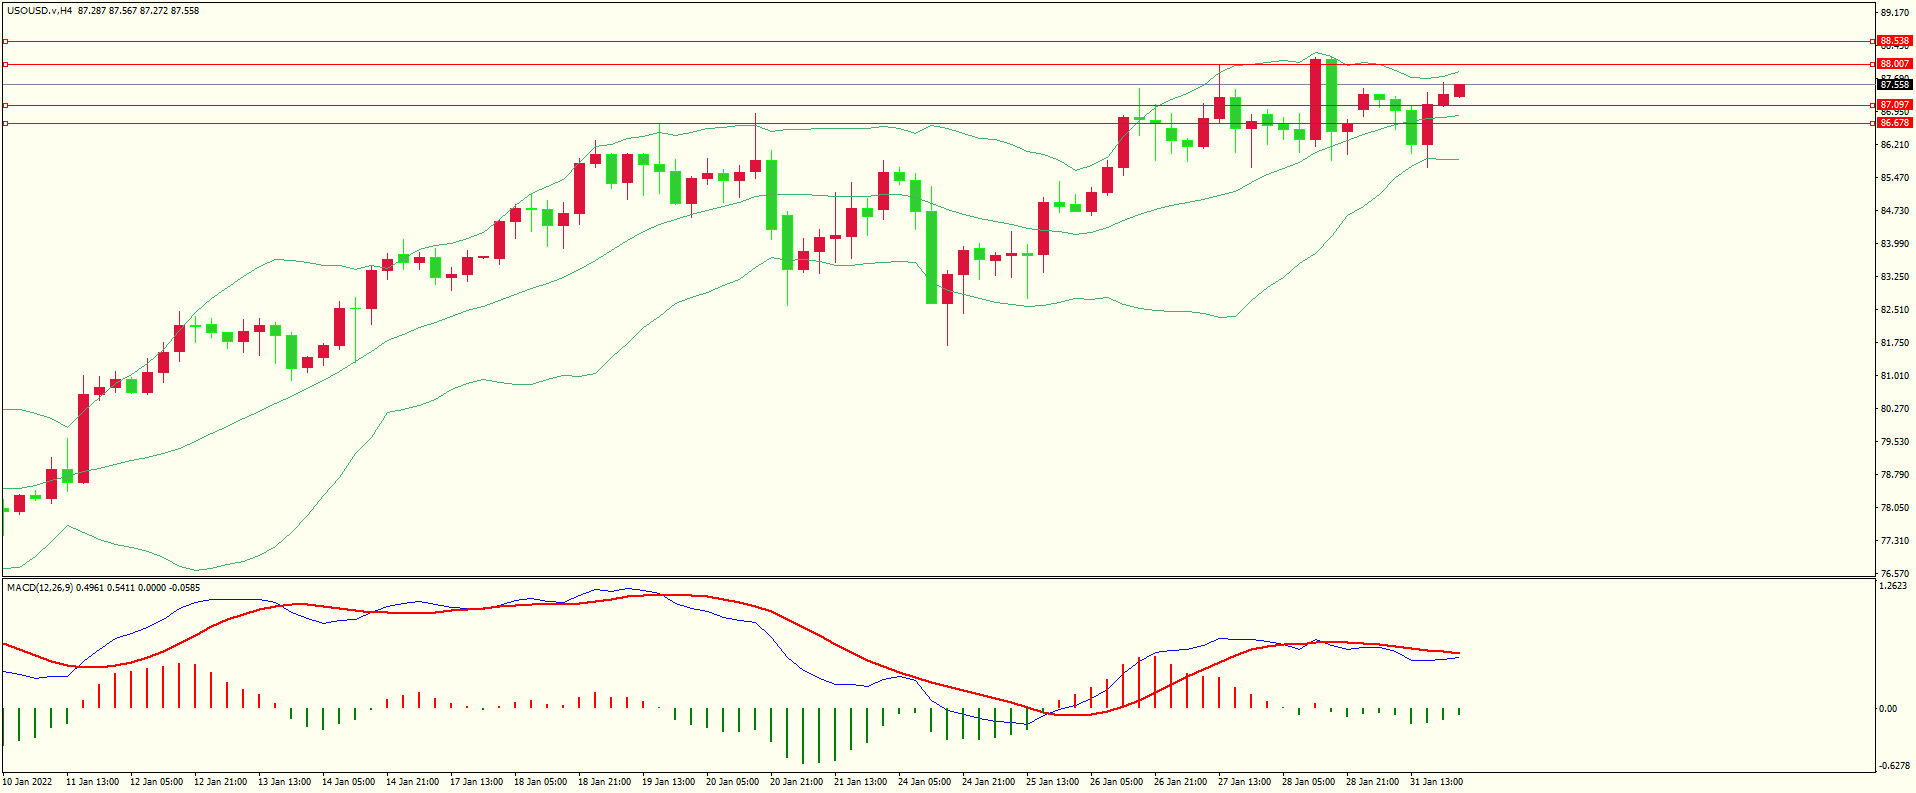This screenshot has height=793, width=1916.
Task: Click the 20 Jan 21:00 time label
Action: click(797, 782)
